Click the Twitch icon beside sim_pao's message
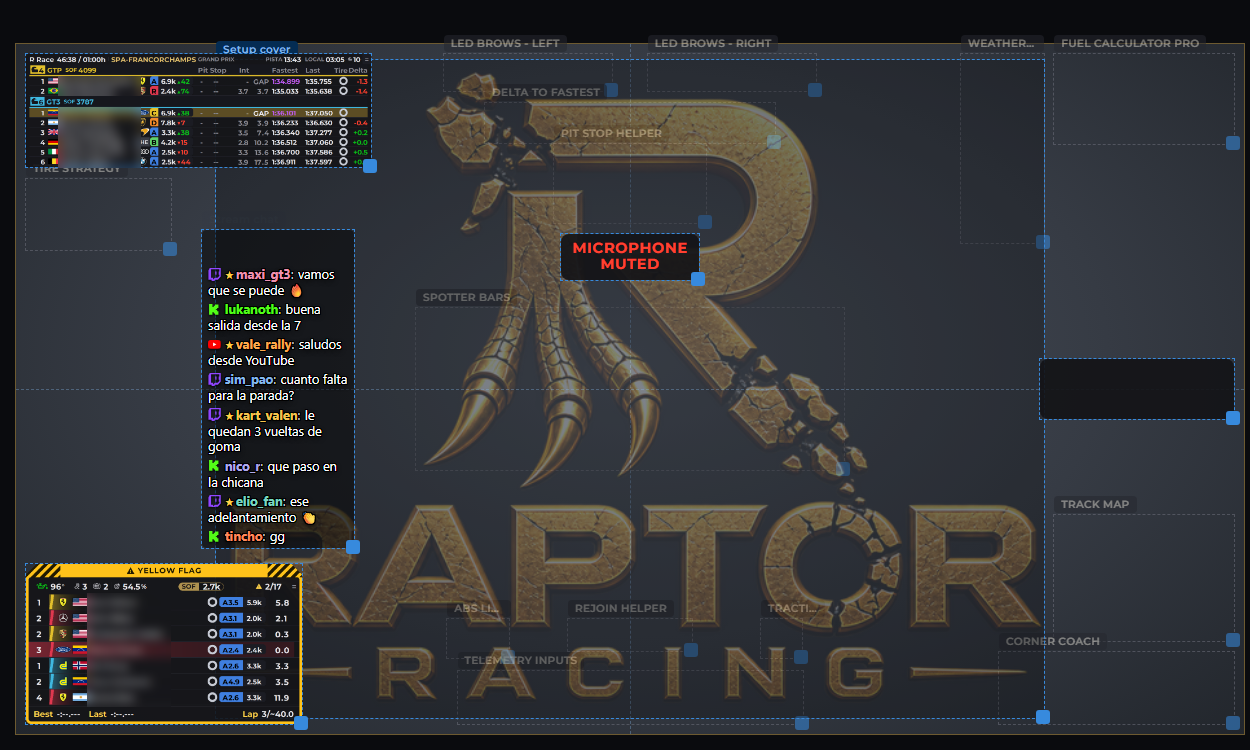 point(214,379)
